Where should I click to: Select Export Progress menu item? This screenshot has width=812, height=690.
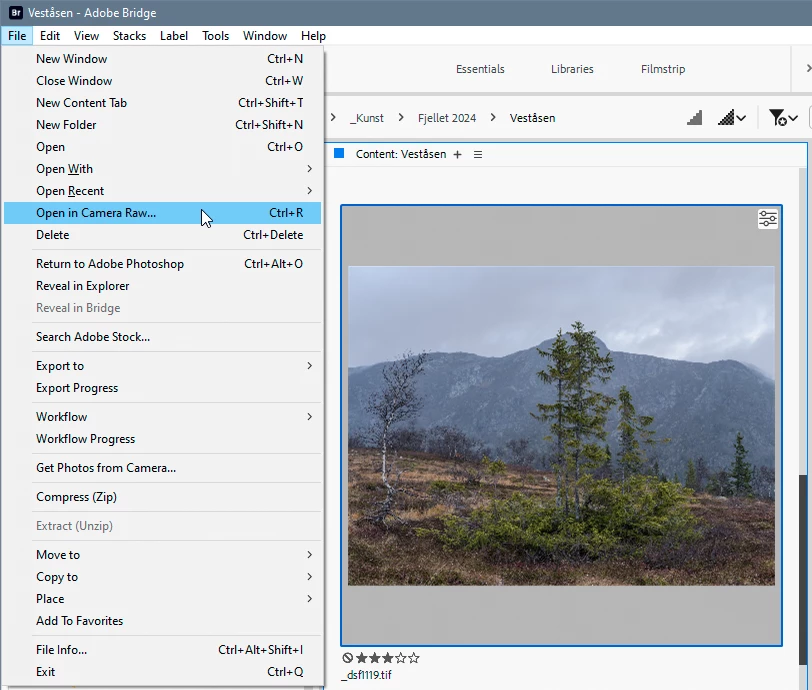pos(163,388)
